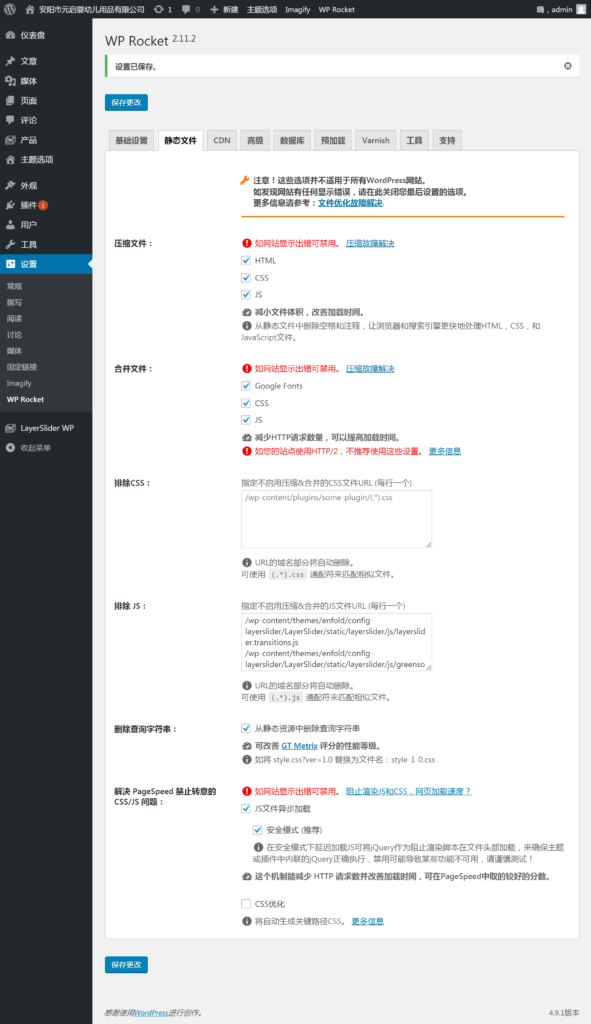Open Appearance (外观) brush icon
This screenshot has height=1024, width=591.
pyautogui.click(x=10, y=185)
